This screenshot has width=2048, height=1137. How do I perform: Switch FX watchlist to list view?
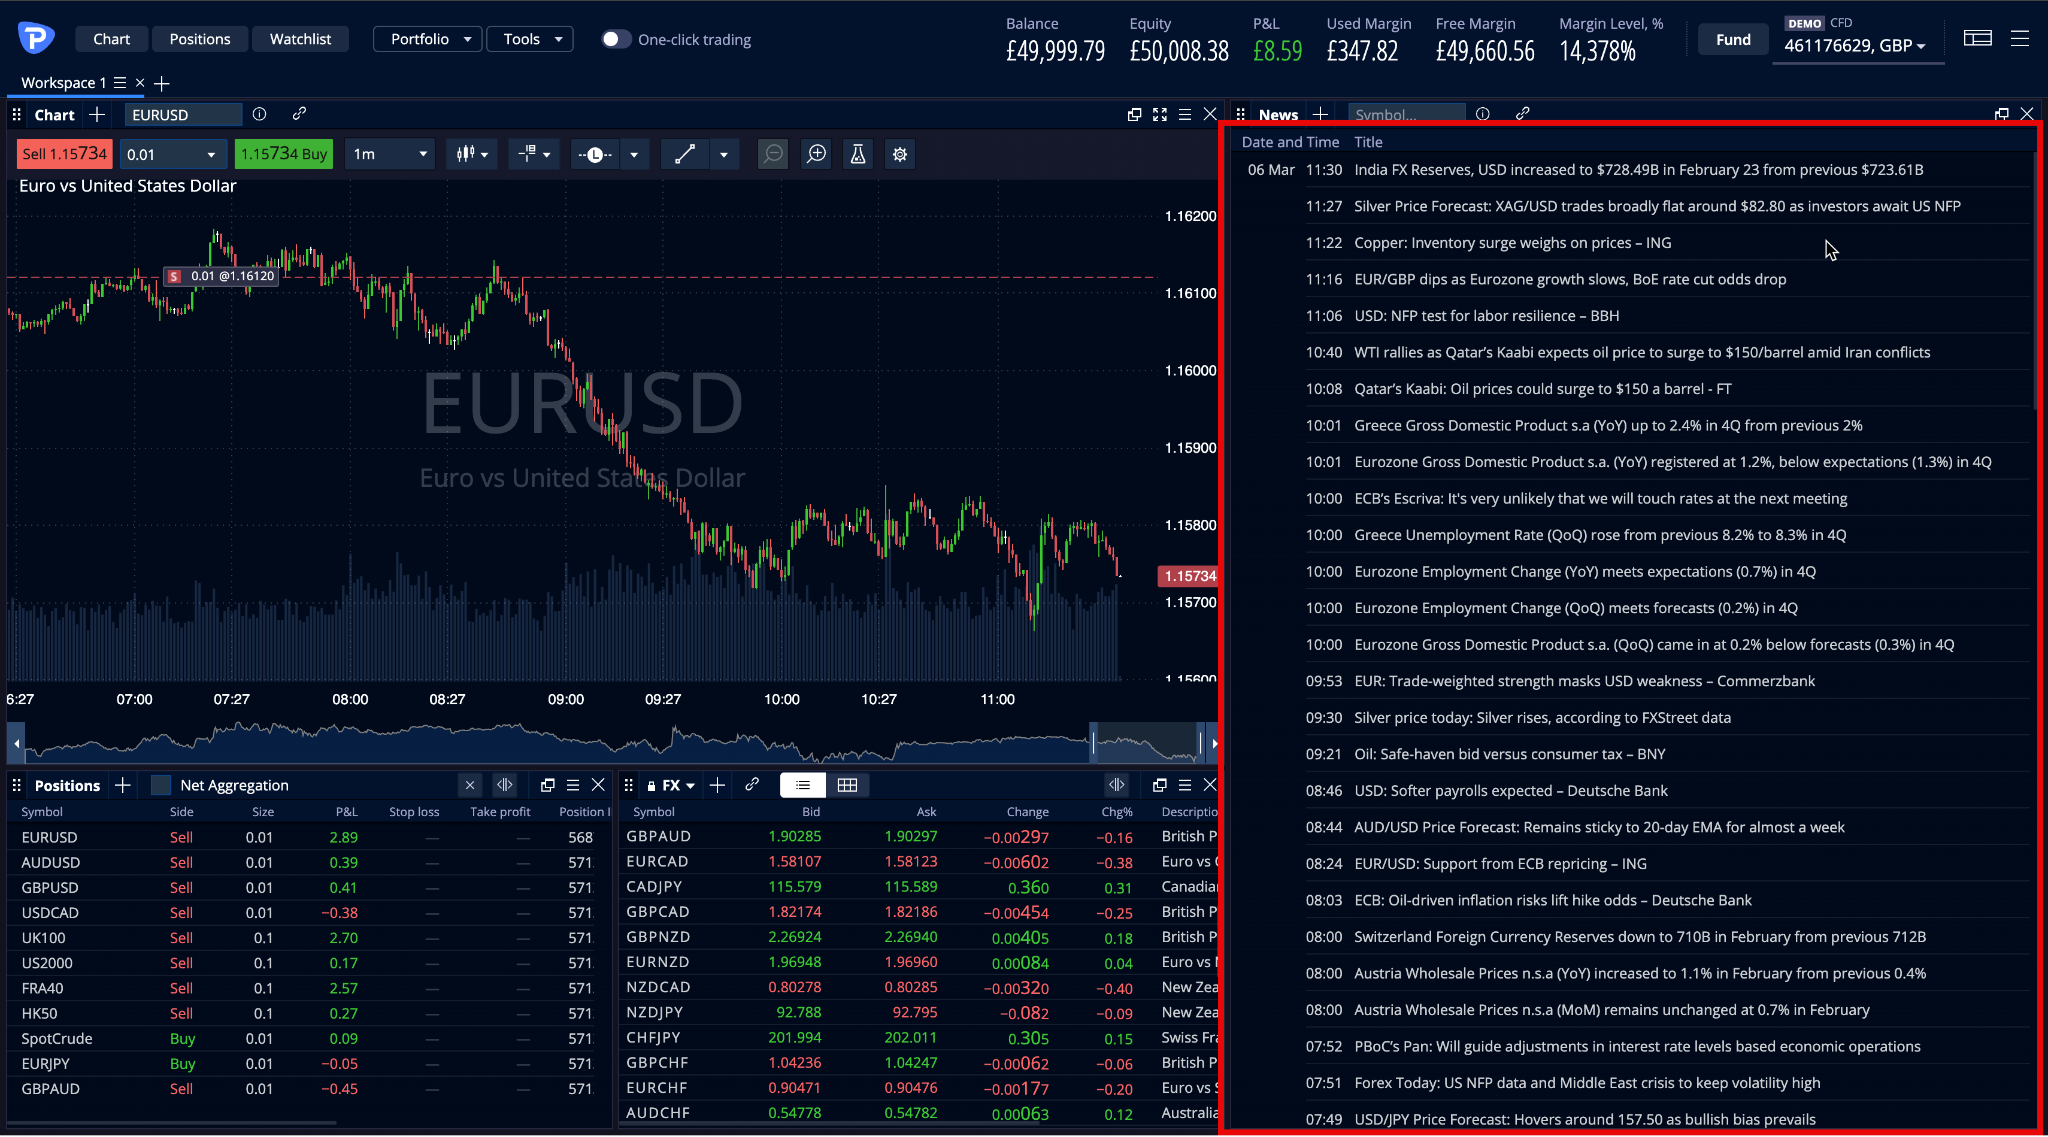pyautogui.click(x=803, y=785)
